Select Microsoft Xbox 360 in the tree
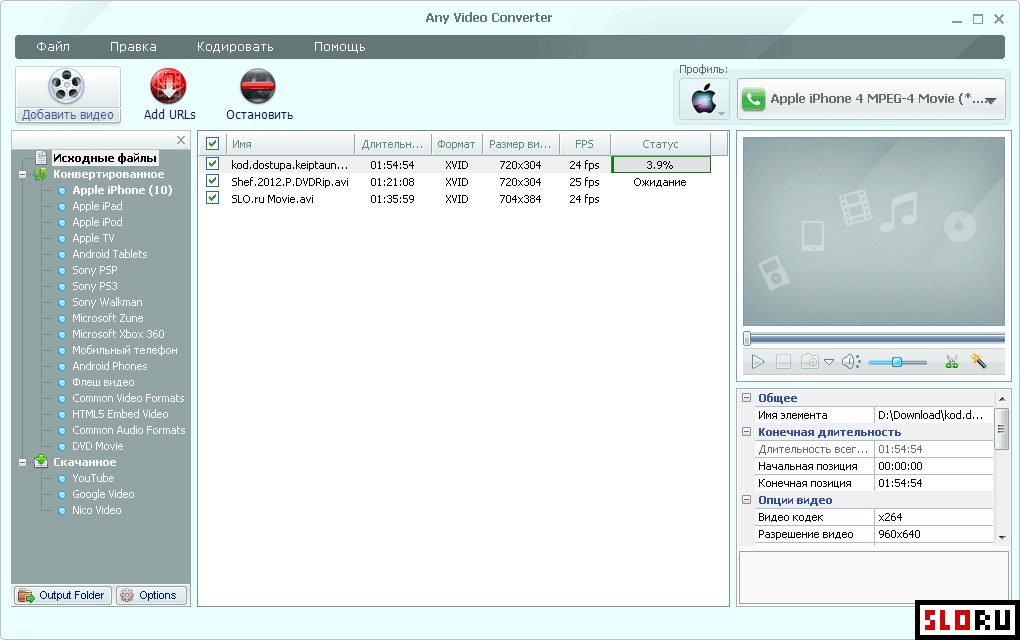 coord(118,334)
